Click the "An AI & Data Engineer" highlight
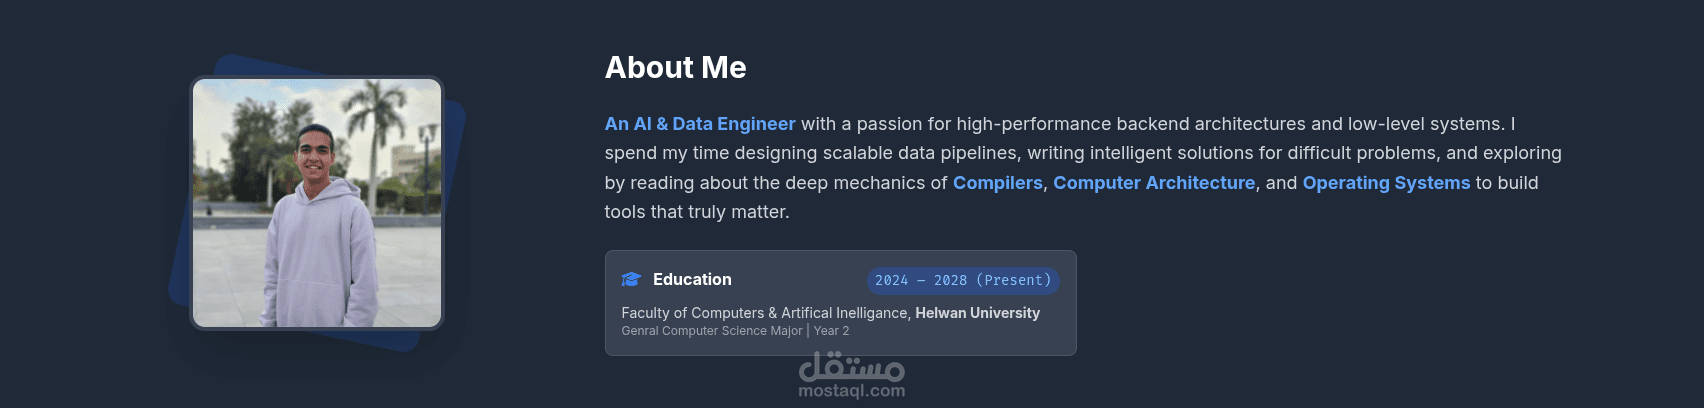The width and height of the screenshot is (1704, 408). pyautogui.click(x=700, y=124)
